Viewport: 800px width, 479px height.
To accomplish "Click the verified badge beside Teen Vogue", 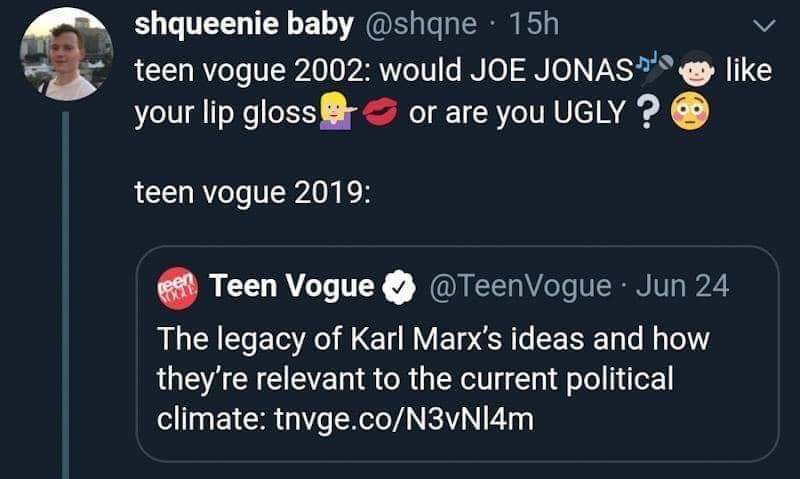I will point(399,289).
